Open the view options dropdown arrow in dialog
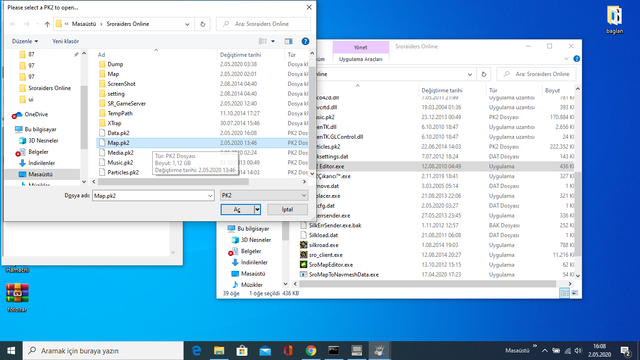 (x=273, y=41)
